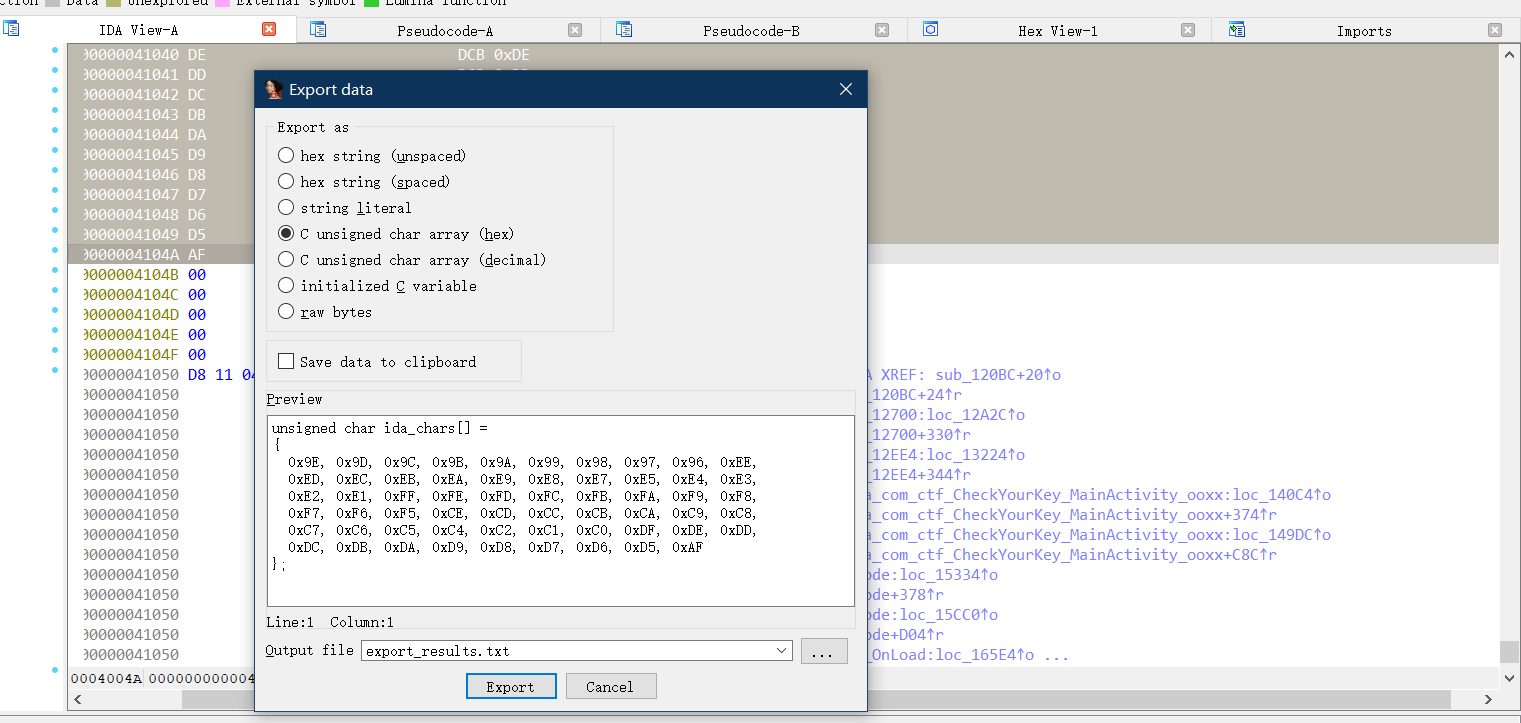The width and height of the screenshot is (1521, 723).
Task: Close the Pseudocode-B tab
Action: coord(882,30)
